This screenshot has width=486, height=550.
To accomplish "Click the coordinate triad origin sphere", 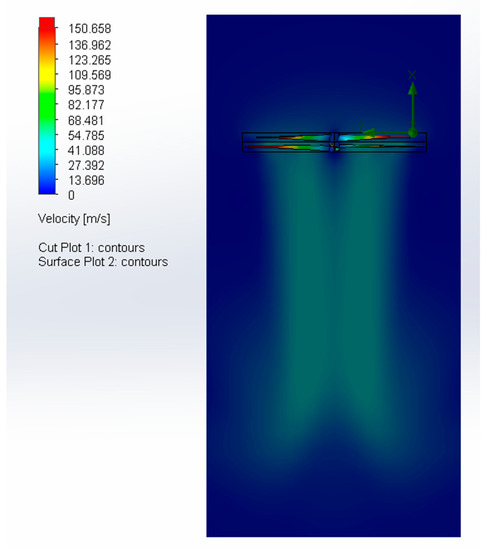I will [413, 133].
